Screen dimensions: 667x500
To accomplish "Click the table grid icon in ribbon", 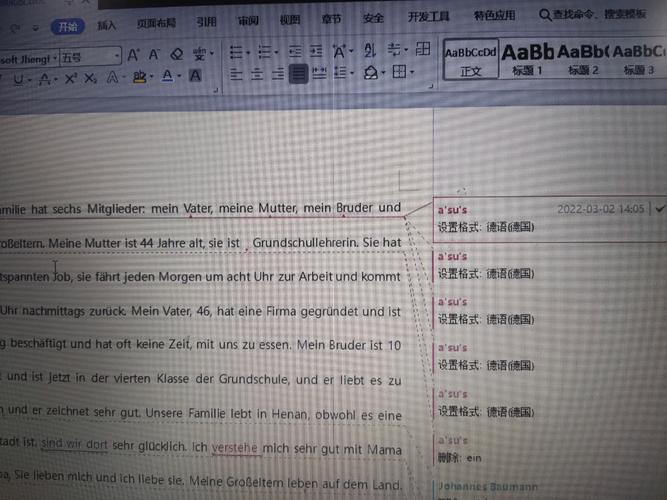I will 422,49.
